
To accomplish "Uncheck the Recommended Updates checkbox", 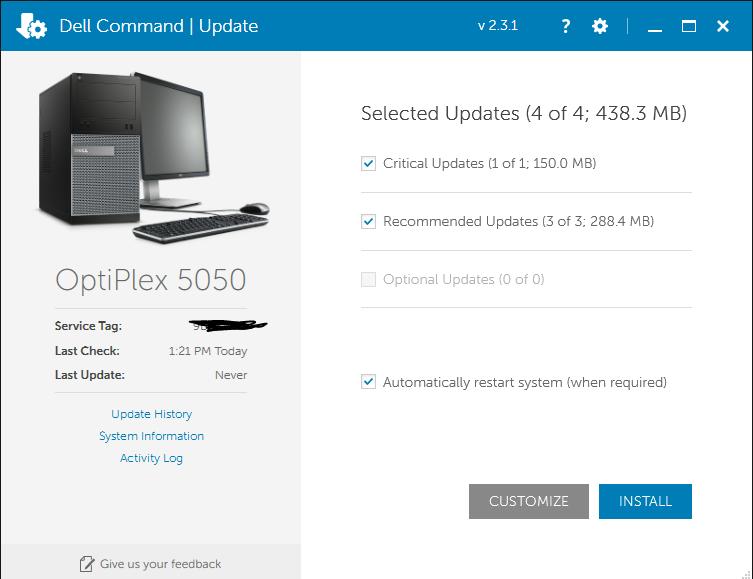I will tap(369, 221).
